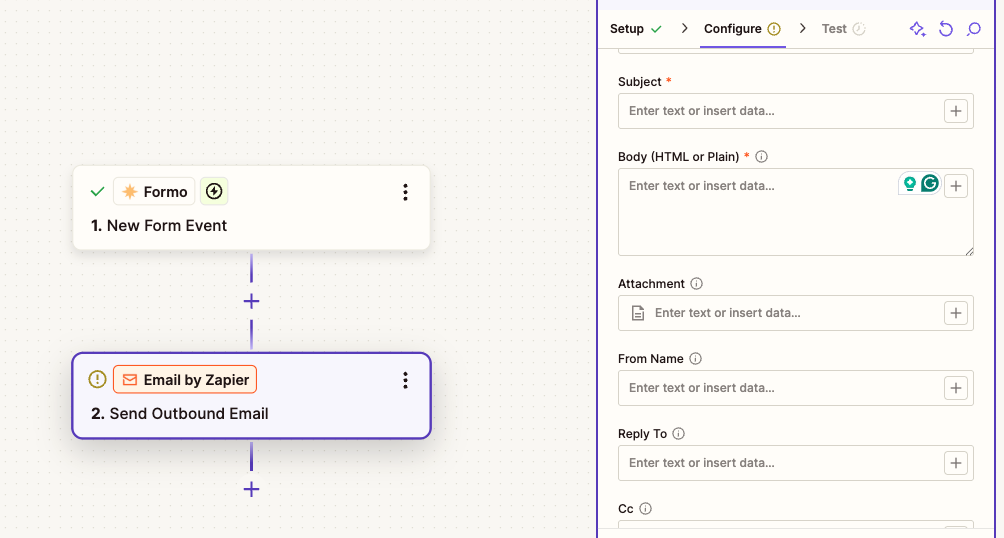Insert data into the Reply To field with plus
This screenshot has width=1004, height=538.
tap(956, 463)
